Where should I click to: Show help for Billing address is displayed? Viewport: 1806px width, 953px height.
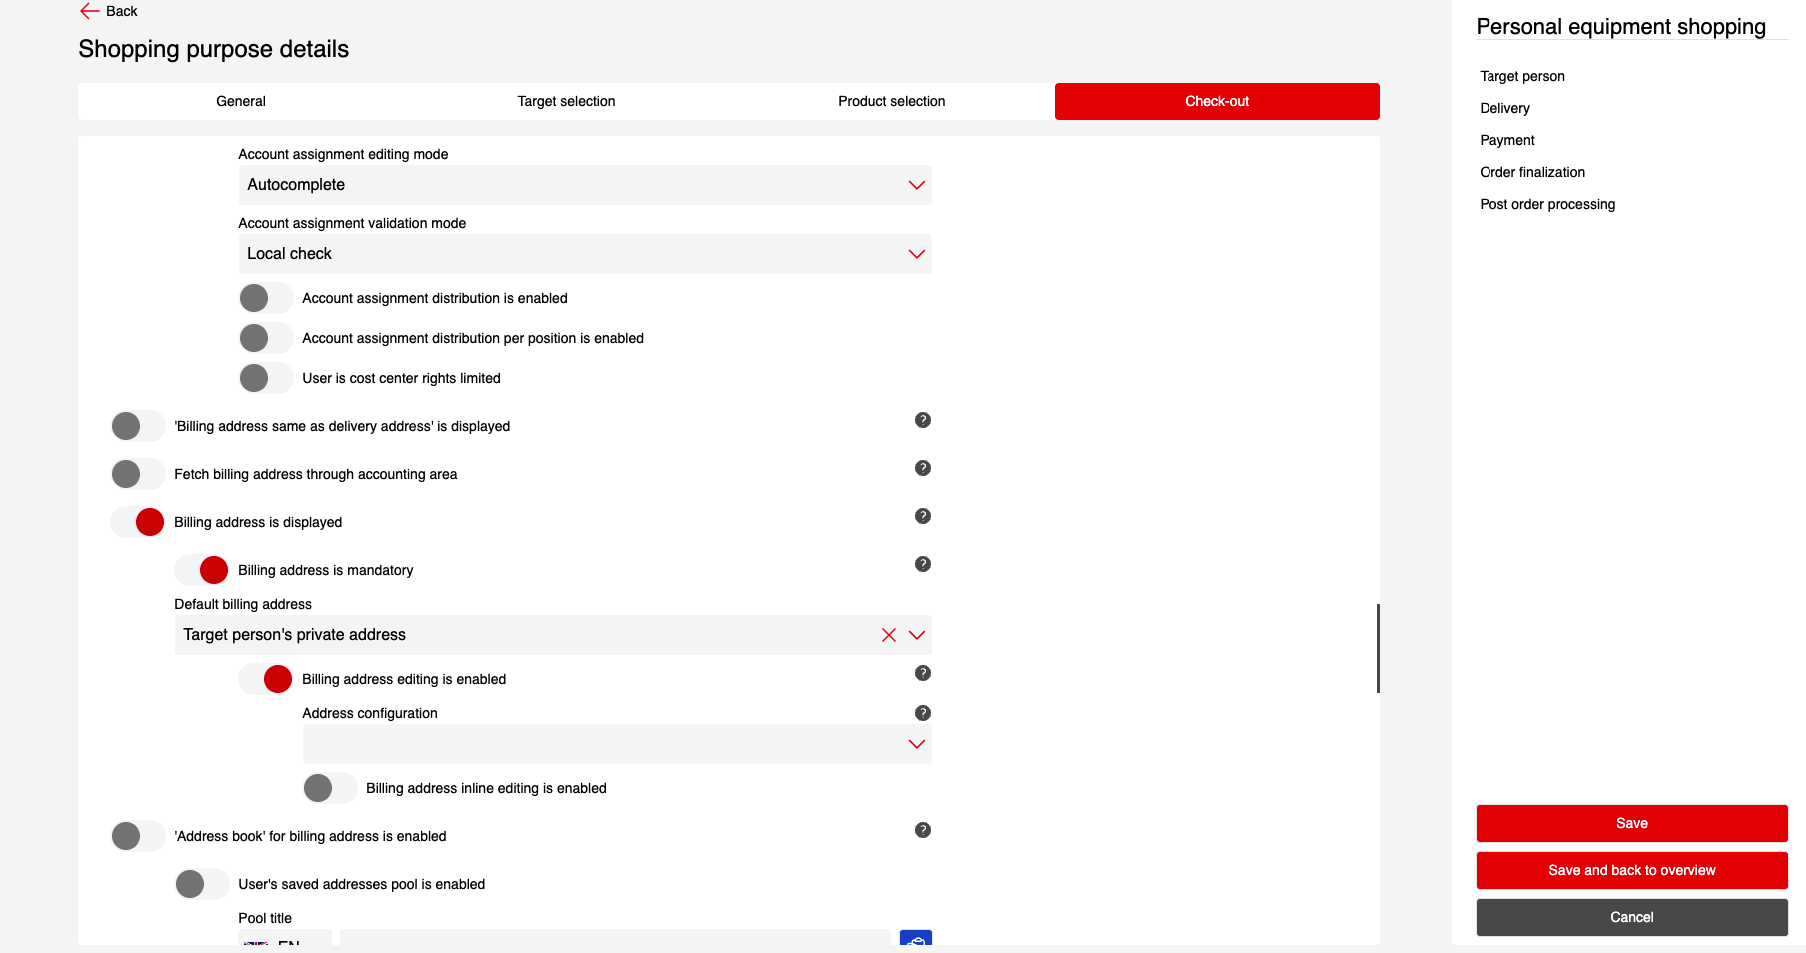pos(922,516)
